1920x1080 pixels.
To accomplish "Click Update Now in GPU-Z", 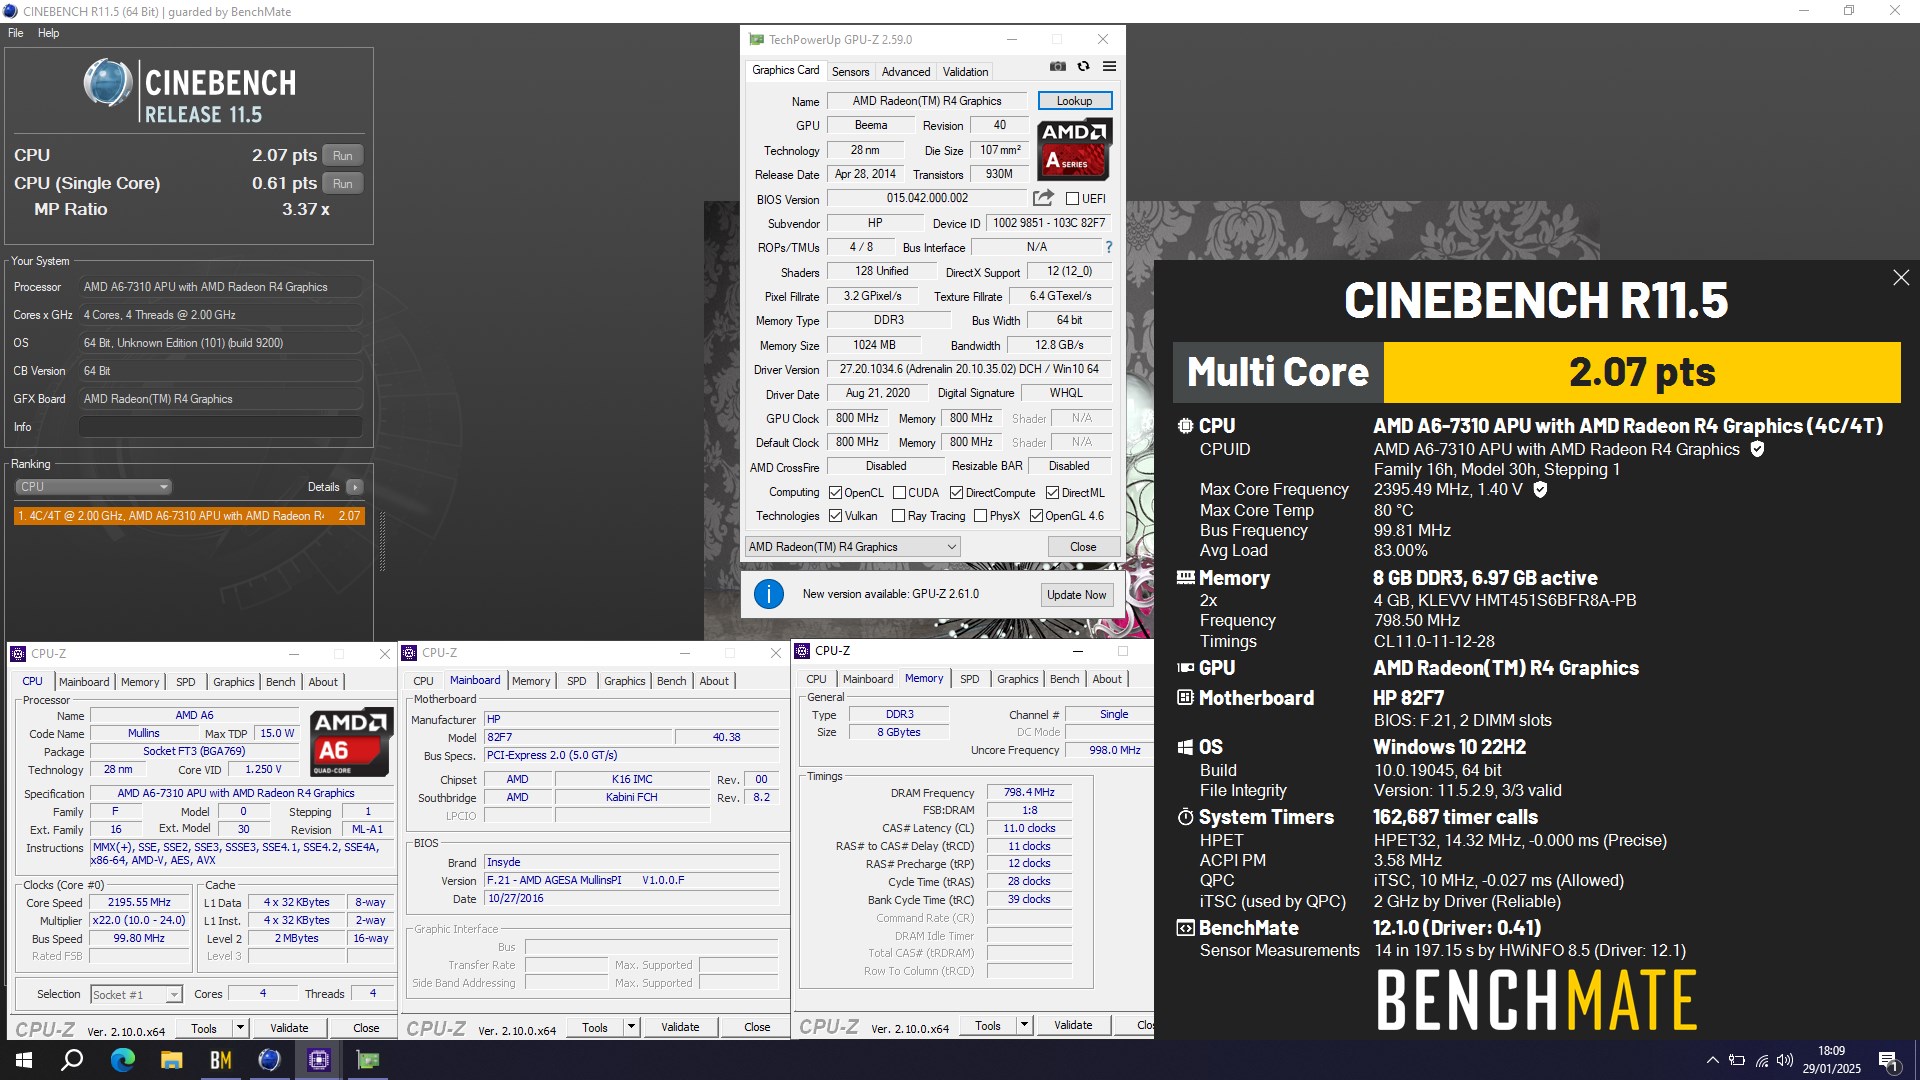I will point(1076,595).
